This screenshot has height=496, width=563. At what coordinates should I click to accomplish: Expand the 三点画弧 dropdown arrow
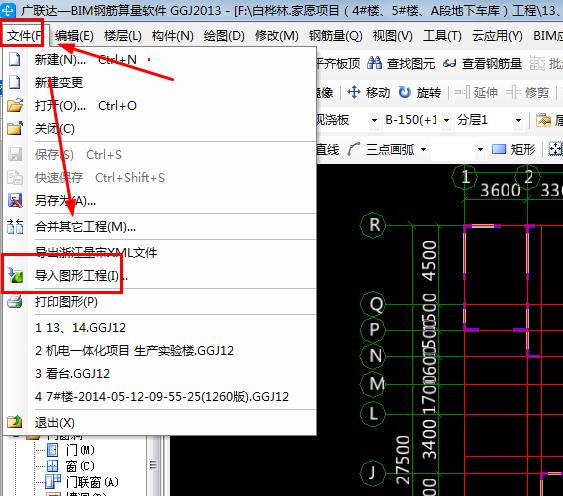point(424,149)
